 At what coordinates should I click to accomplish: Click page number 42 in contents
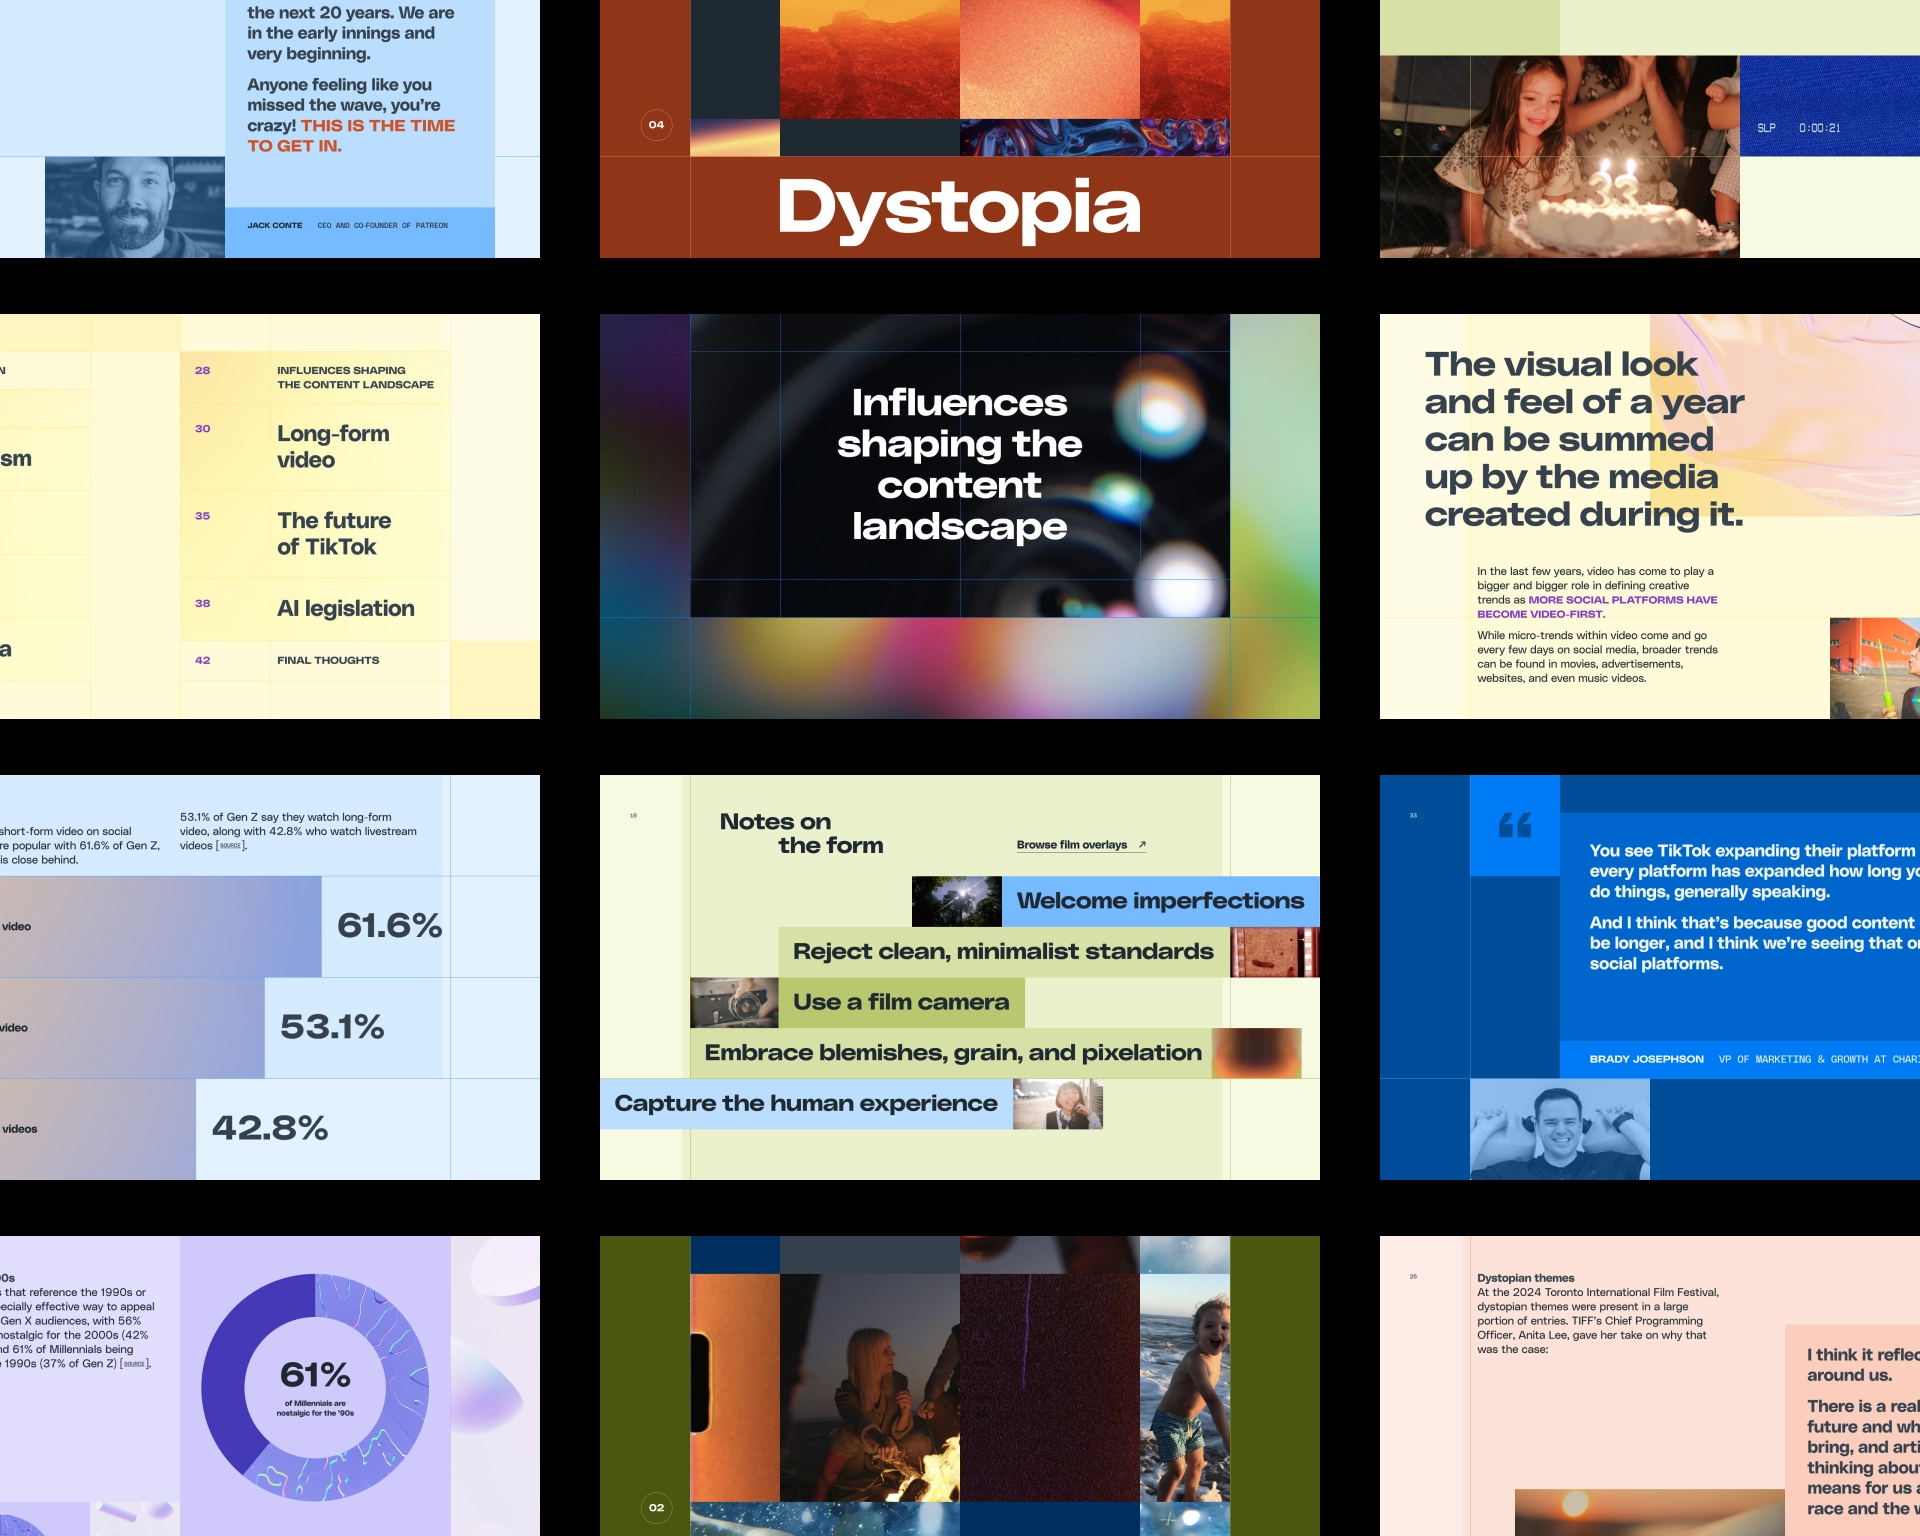[x=202, y=661]
